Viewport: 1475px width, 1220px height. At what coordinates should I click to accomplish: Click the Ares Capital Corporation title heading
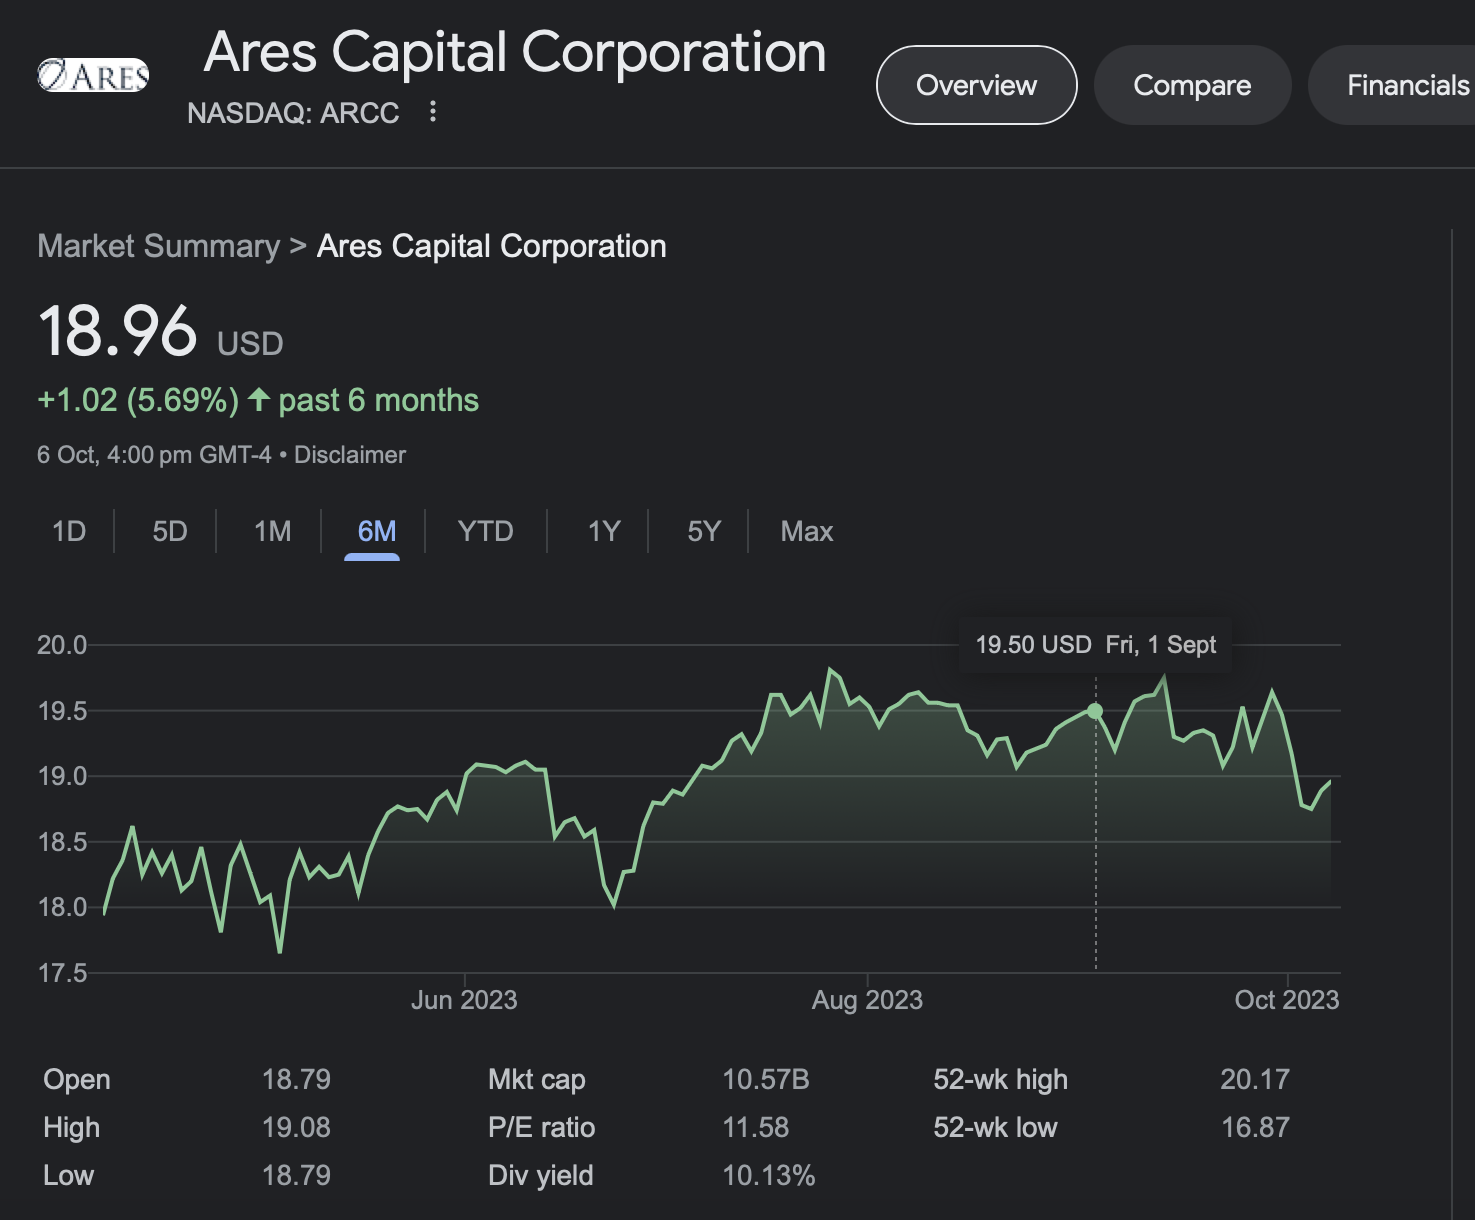pyautogui.click(x=515, y=52)
